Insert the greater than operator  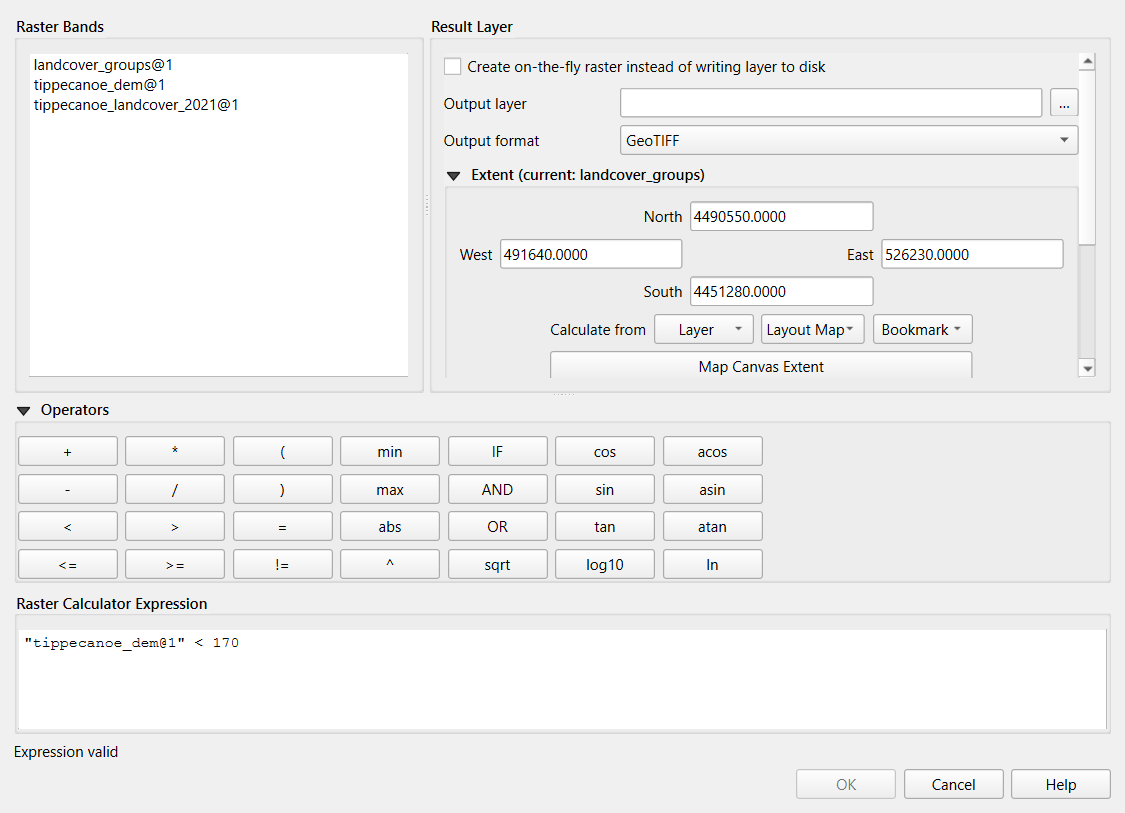175,527
